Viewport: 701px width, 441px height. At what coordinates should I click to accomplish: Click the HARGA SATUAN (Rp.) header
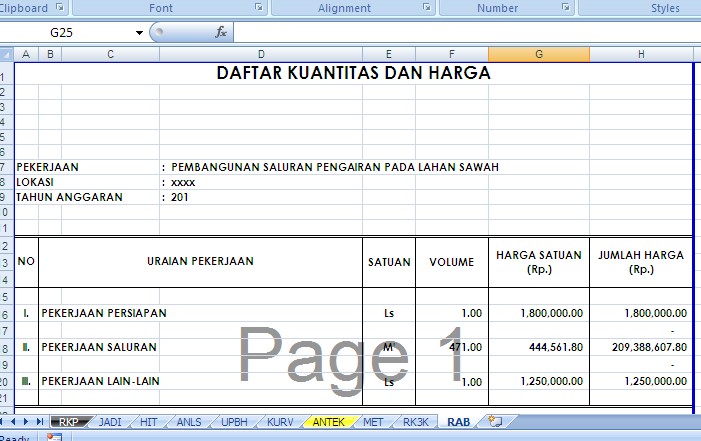[539, 262]
